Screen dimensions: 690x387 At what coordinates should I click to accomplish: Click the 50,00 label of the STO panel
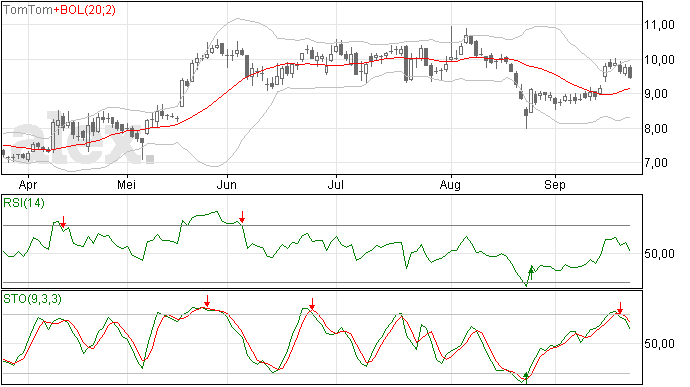click(659, 343)
